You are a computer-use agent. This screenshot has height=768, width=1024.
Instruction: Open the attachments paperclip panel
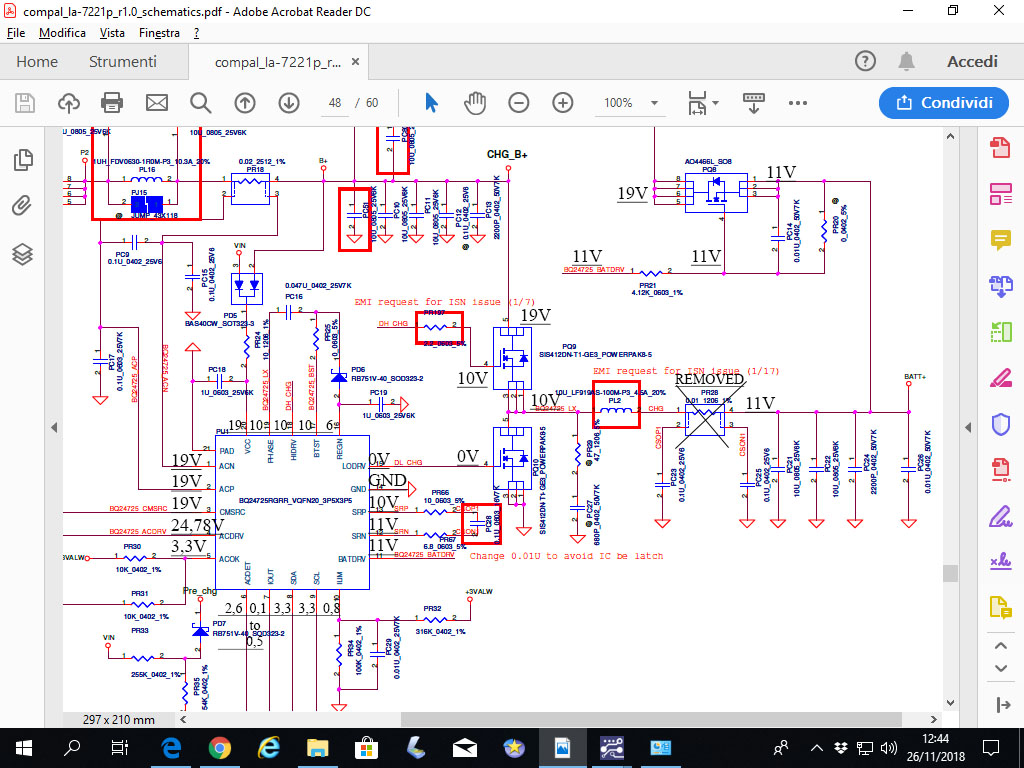(22, 207)
